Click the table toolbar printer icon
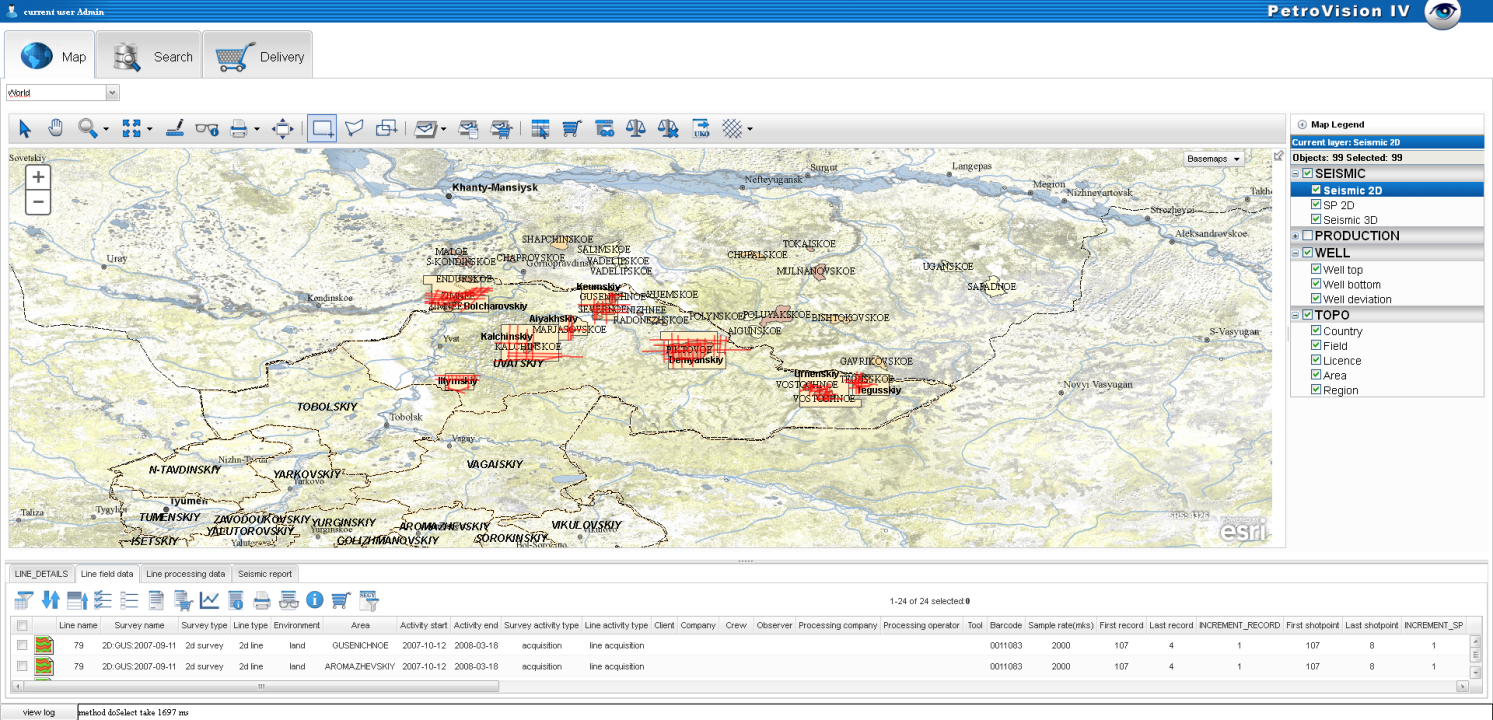This screenshot has width=1493, height=720. click(x=262, y=600)
